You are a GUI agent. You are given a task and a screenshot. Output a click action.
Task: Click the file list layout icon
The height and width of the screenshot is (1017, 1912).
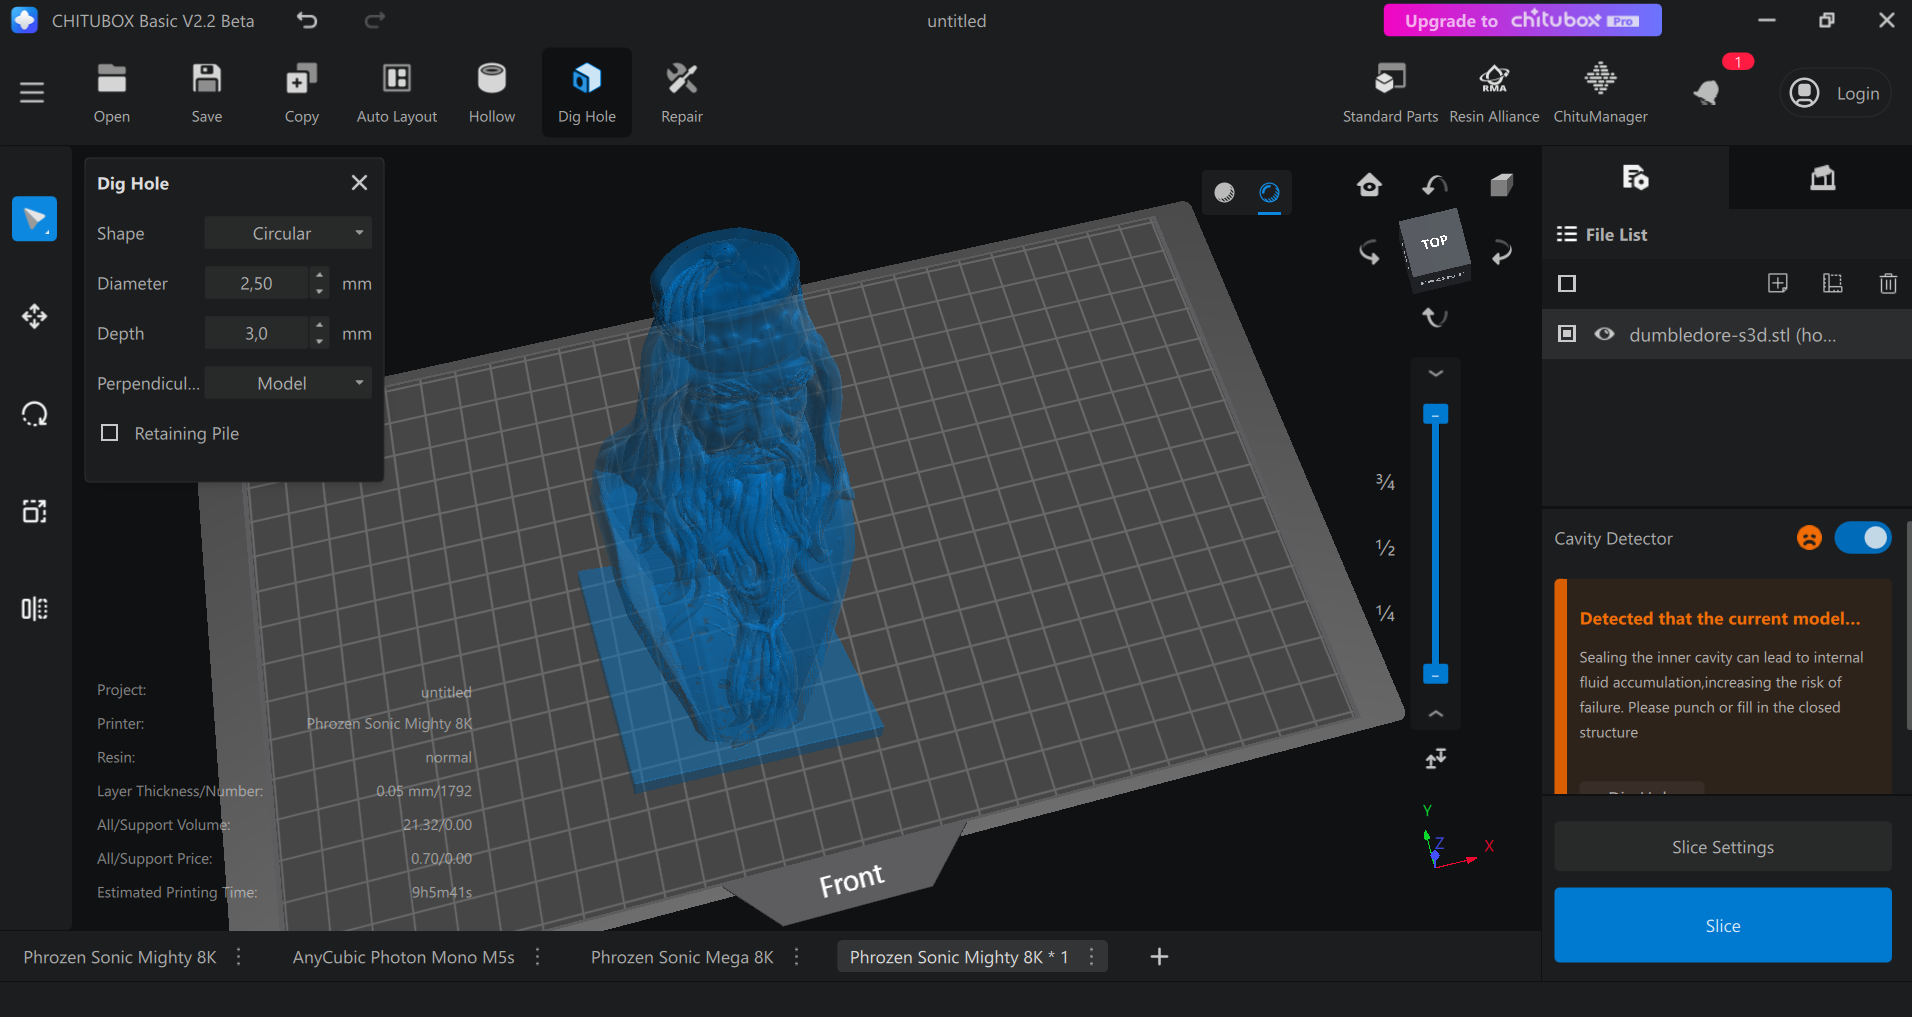[x=1832, y=284]
